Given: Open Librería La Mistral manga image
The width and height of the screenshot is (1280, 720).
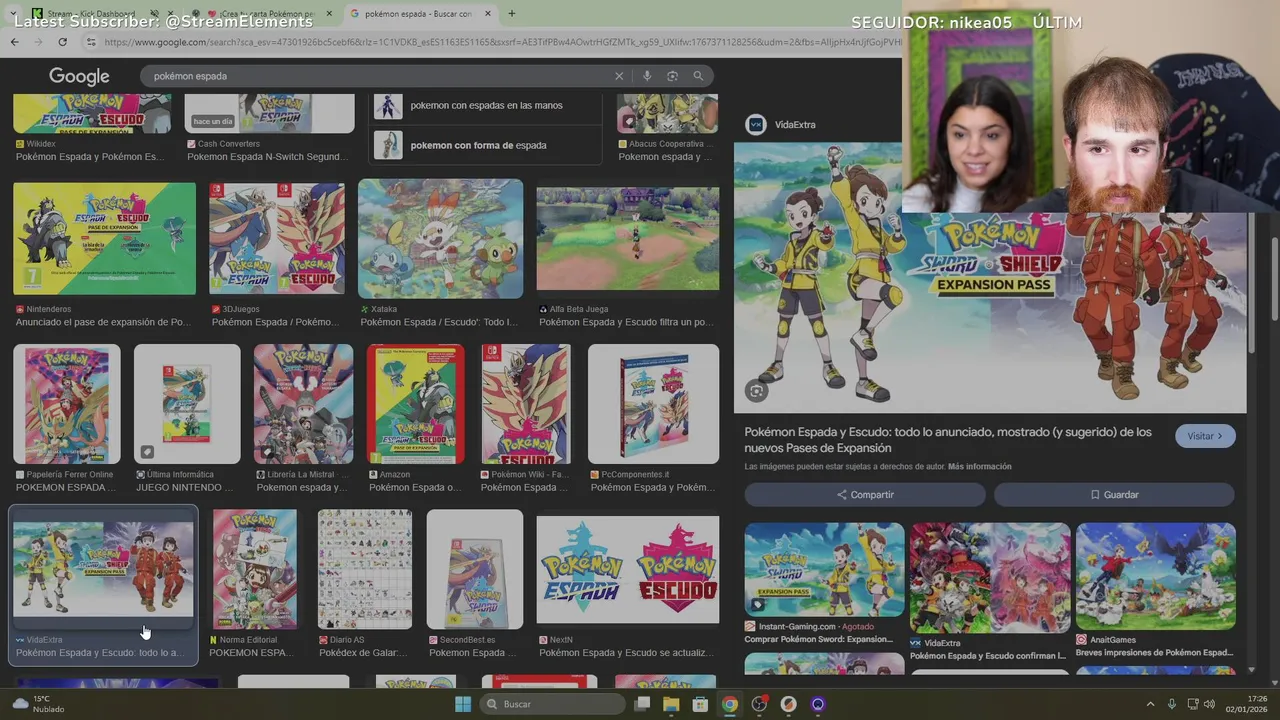Looking at the screenshot, I should point(303,404).
